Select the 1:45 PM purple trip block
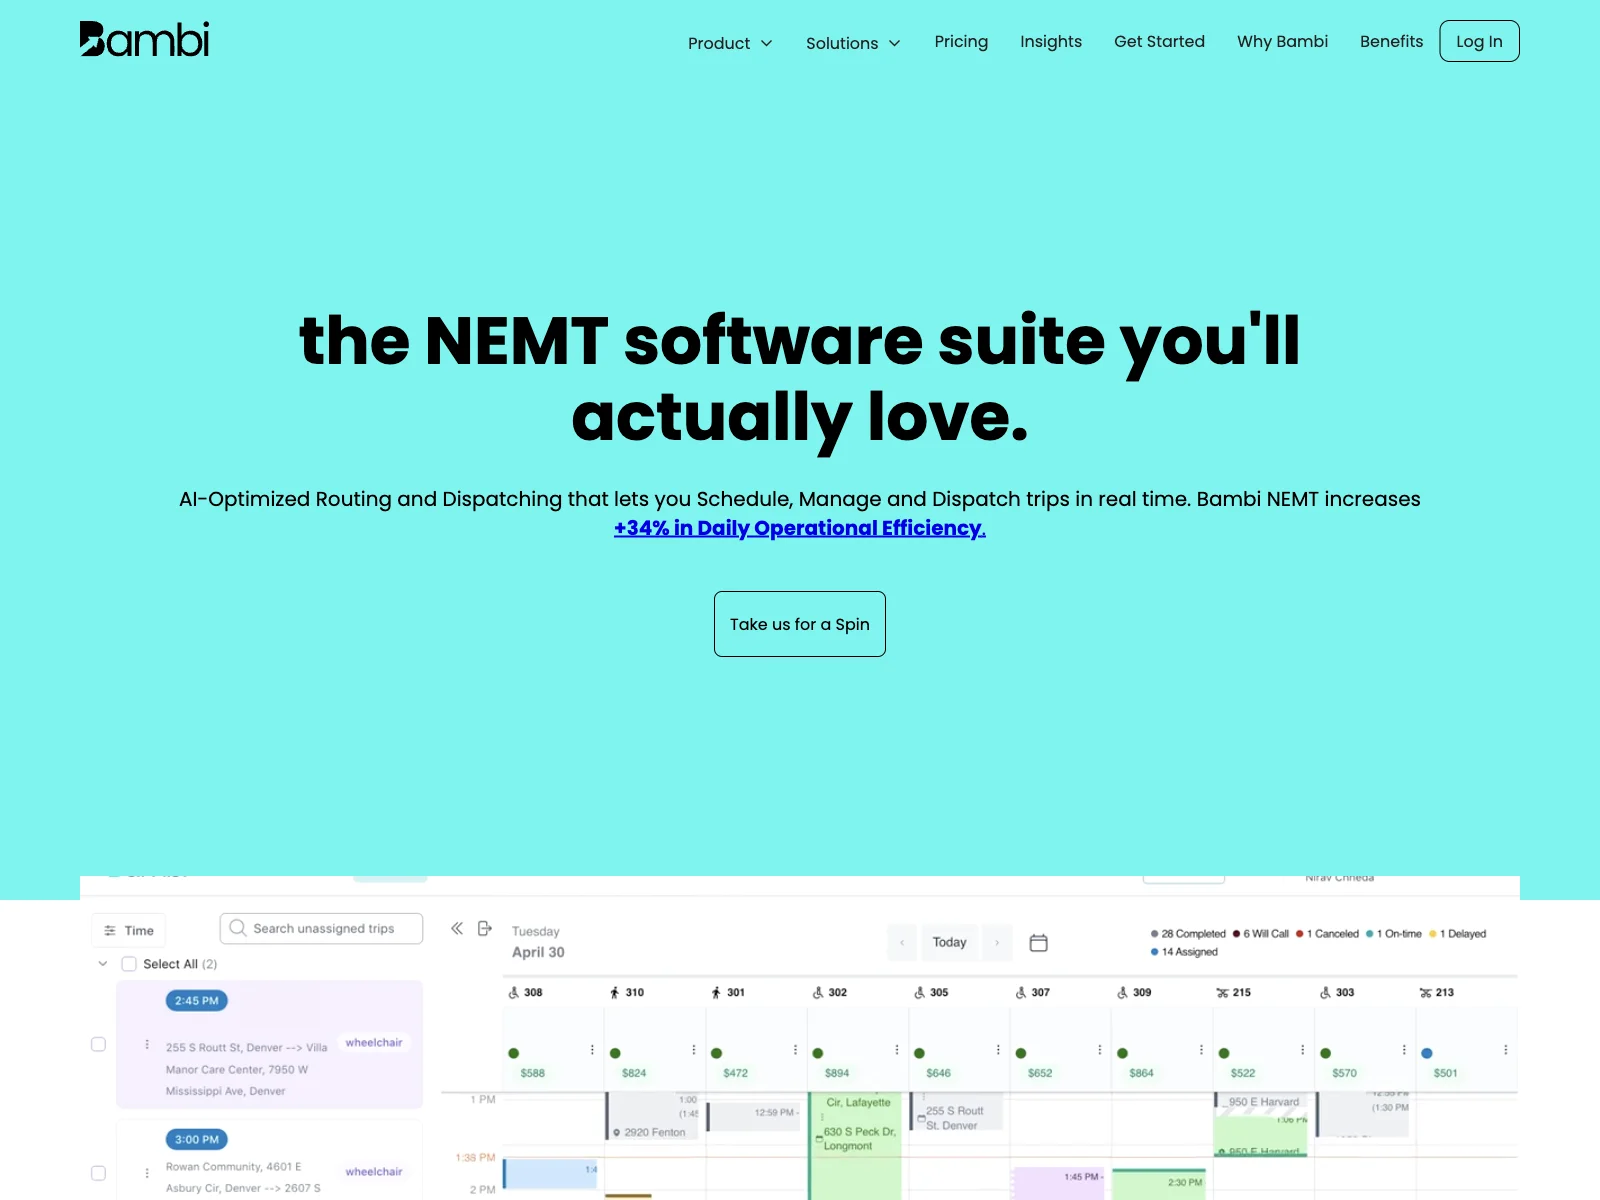The width and height of the screenshot is (1600, 1200). tap(1060, 1183)
